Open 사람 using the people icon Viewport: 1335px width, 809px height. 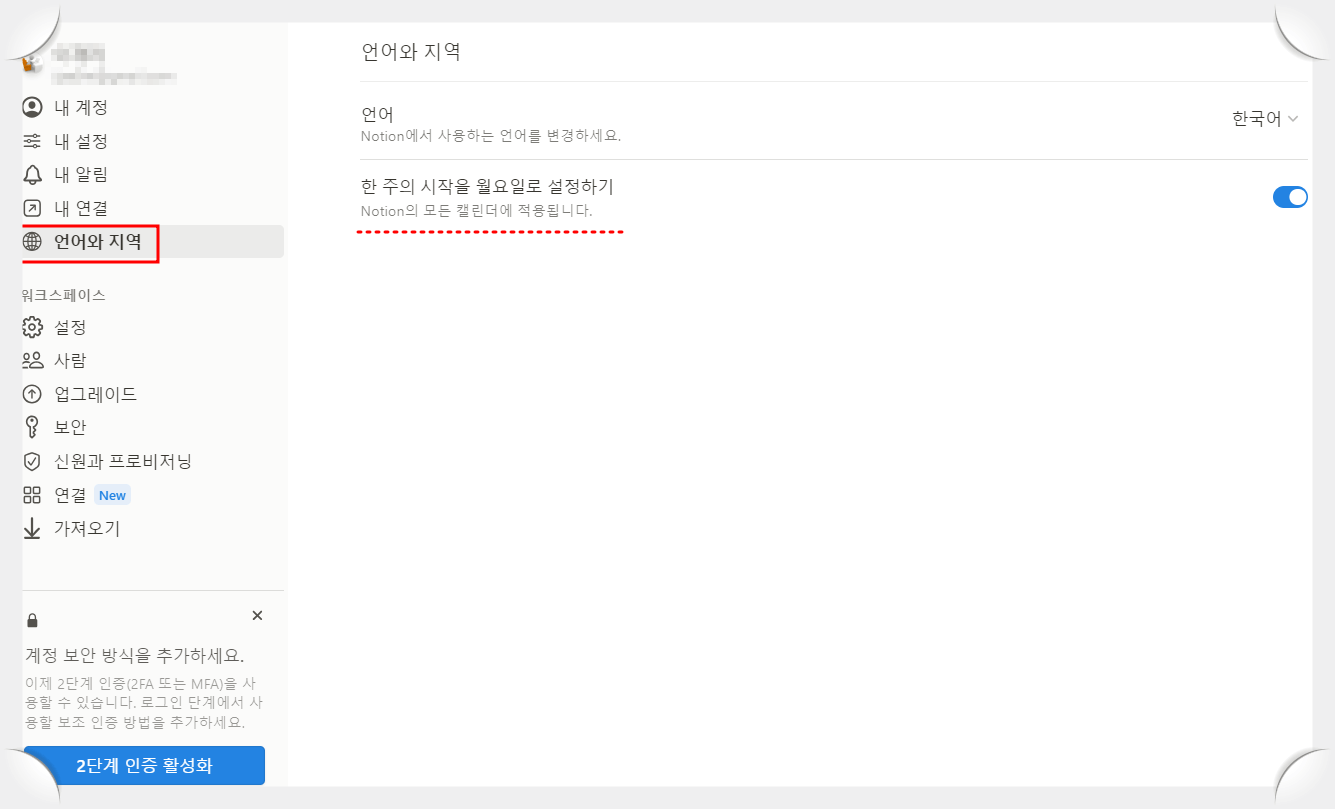31,360
